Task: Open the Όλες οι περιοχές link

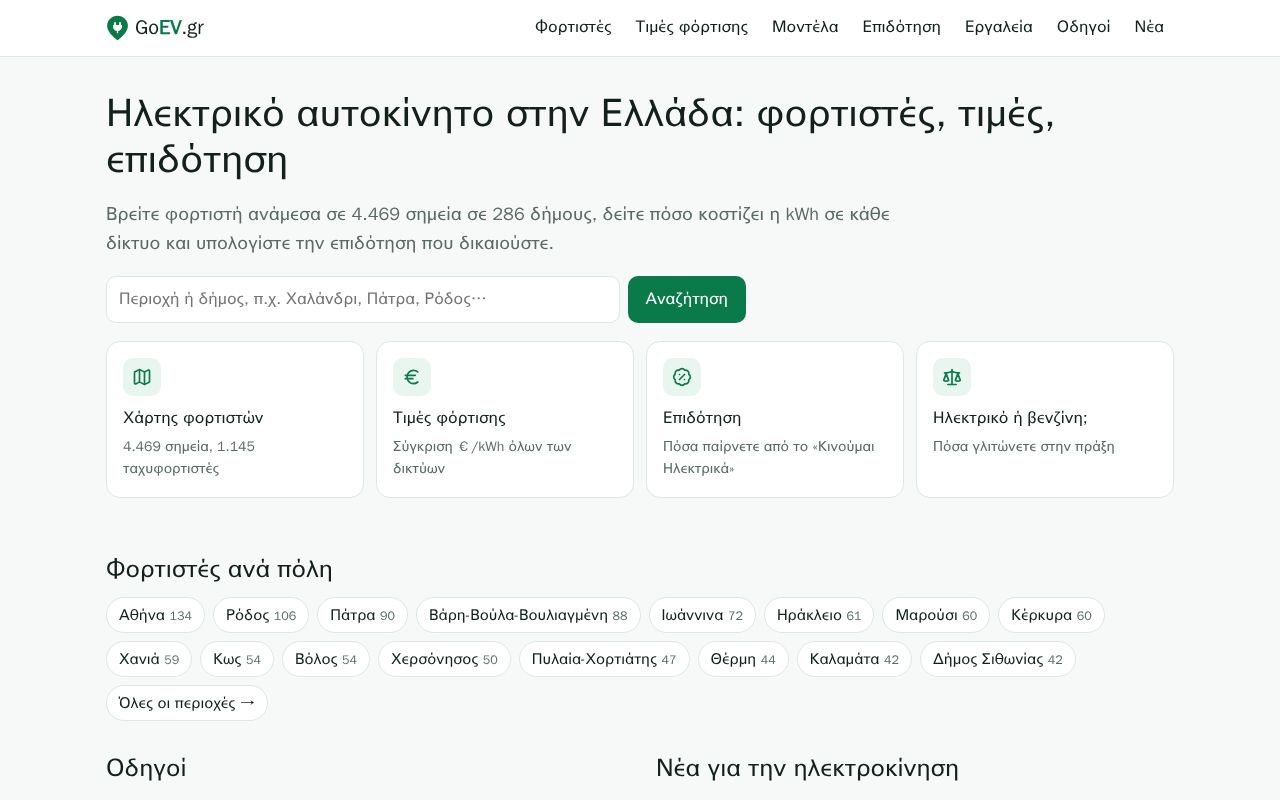Action: pyautogui.click(x=187, y=703)
